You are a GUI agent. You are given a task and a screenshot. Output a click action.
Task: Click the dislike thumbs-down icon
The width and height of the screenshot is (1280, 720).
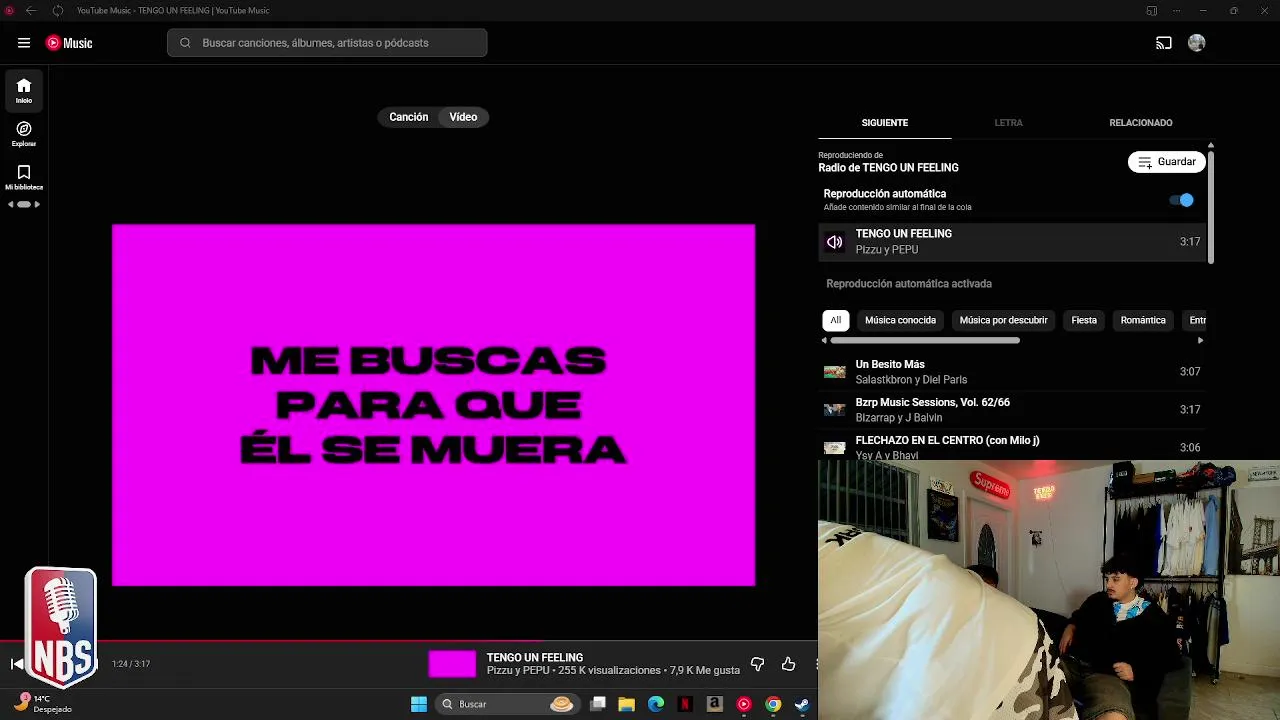[757, 664]
